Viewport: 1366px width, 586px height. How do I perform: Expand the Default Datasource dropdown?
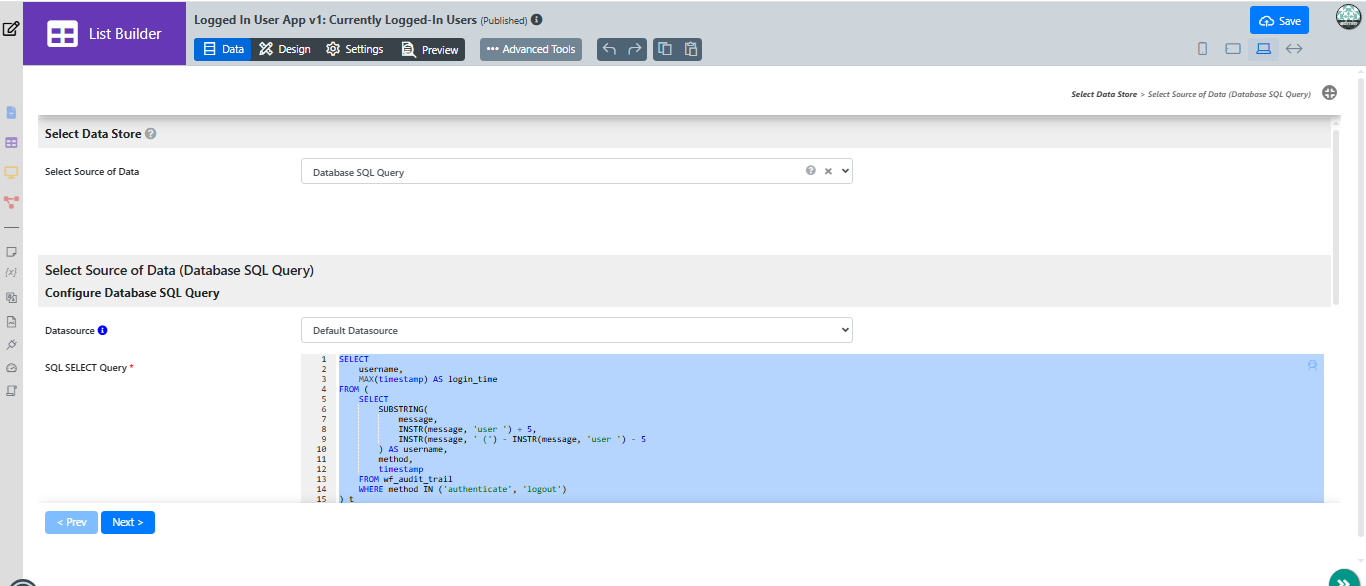point(577,330)
